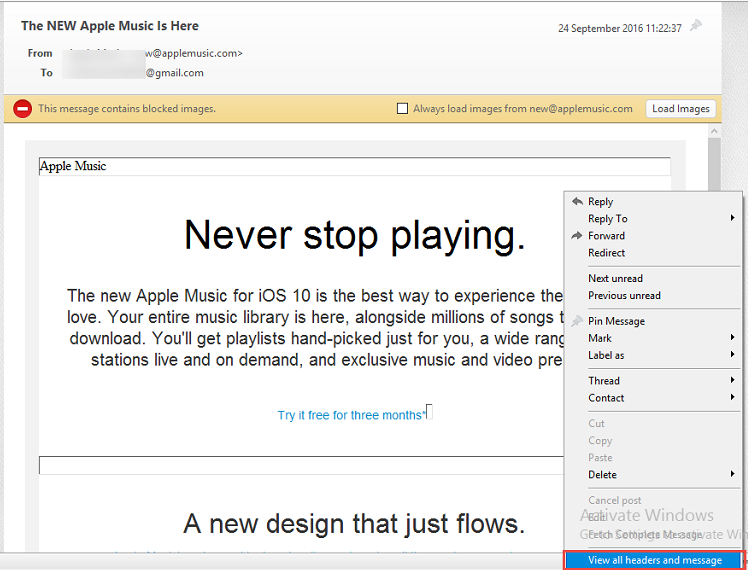Select Pin Message menu entry
748x570 pixels.
(653, 321)
